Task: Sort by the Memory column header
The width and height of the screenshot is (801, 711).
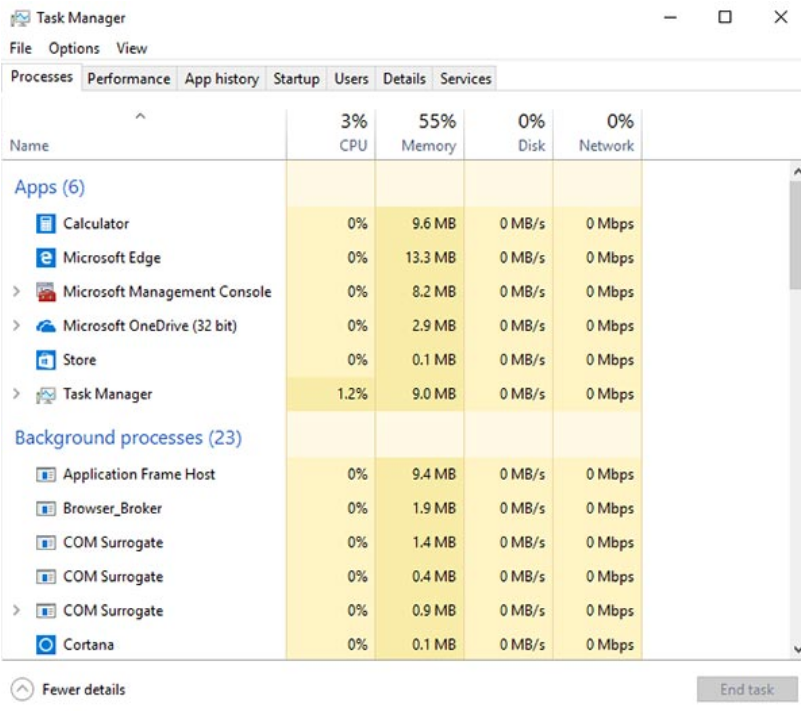Action: [x=420, y=134]
